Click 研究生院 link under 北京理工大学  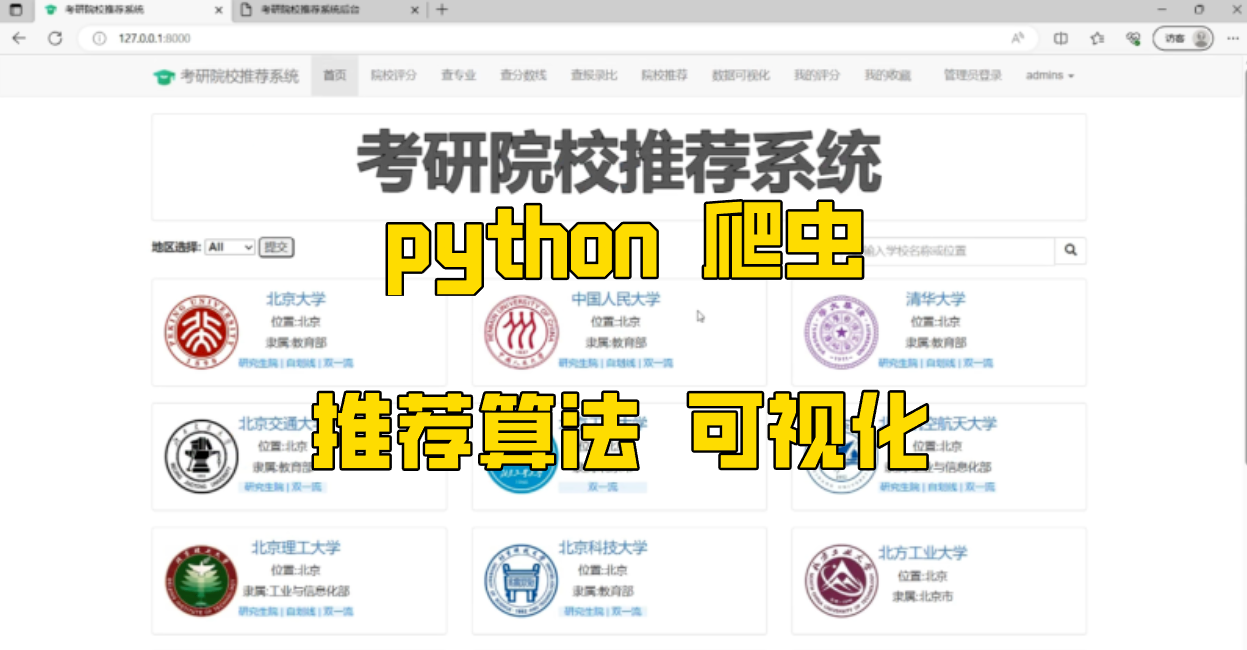(x=258, y=611)
